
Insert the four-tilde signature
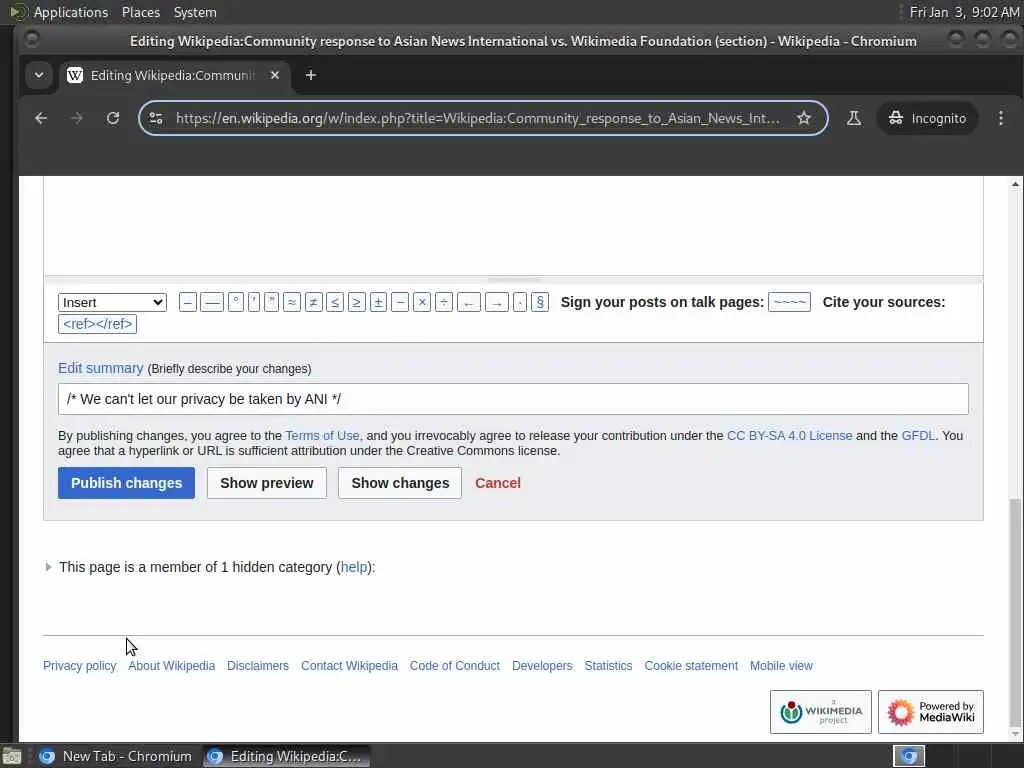[x=790, y=302]
